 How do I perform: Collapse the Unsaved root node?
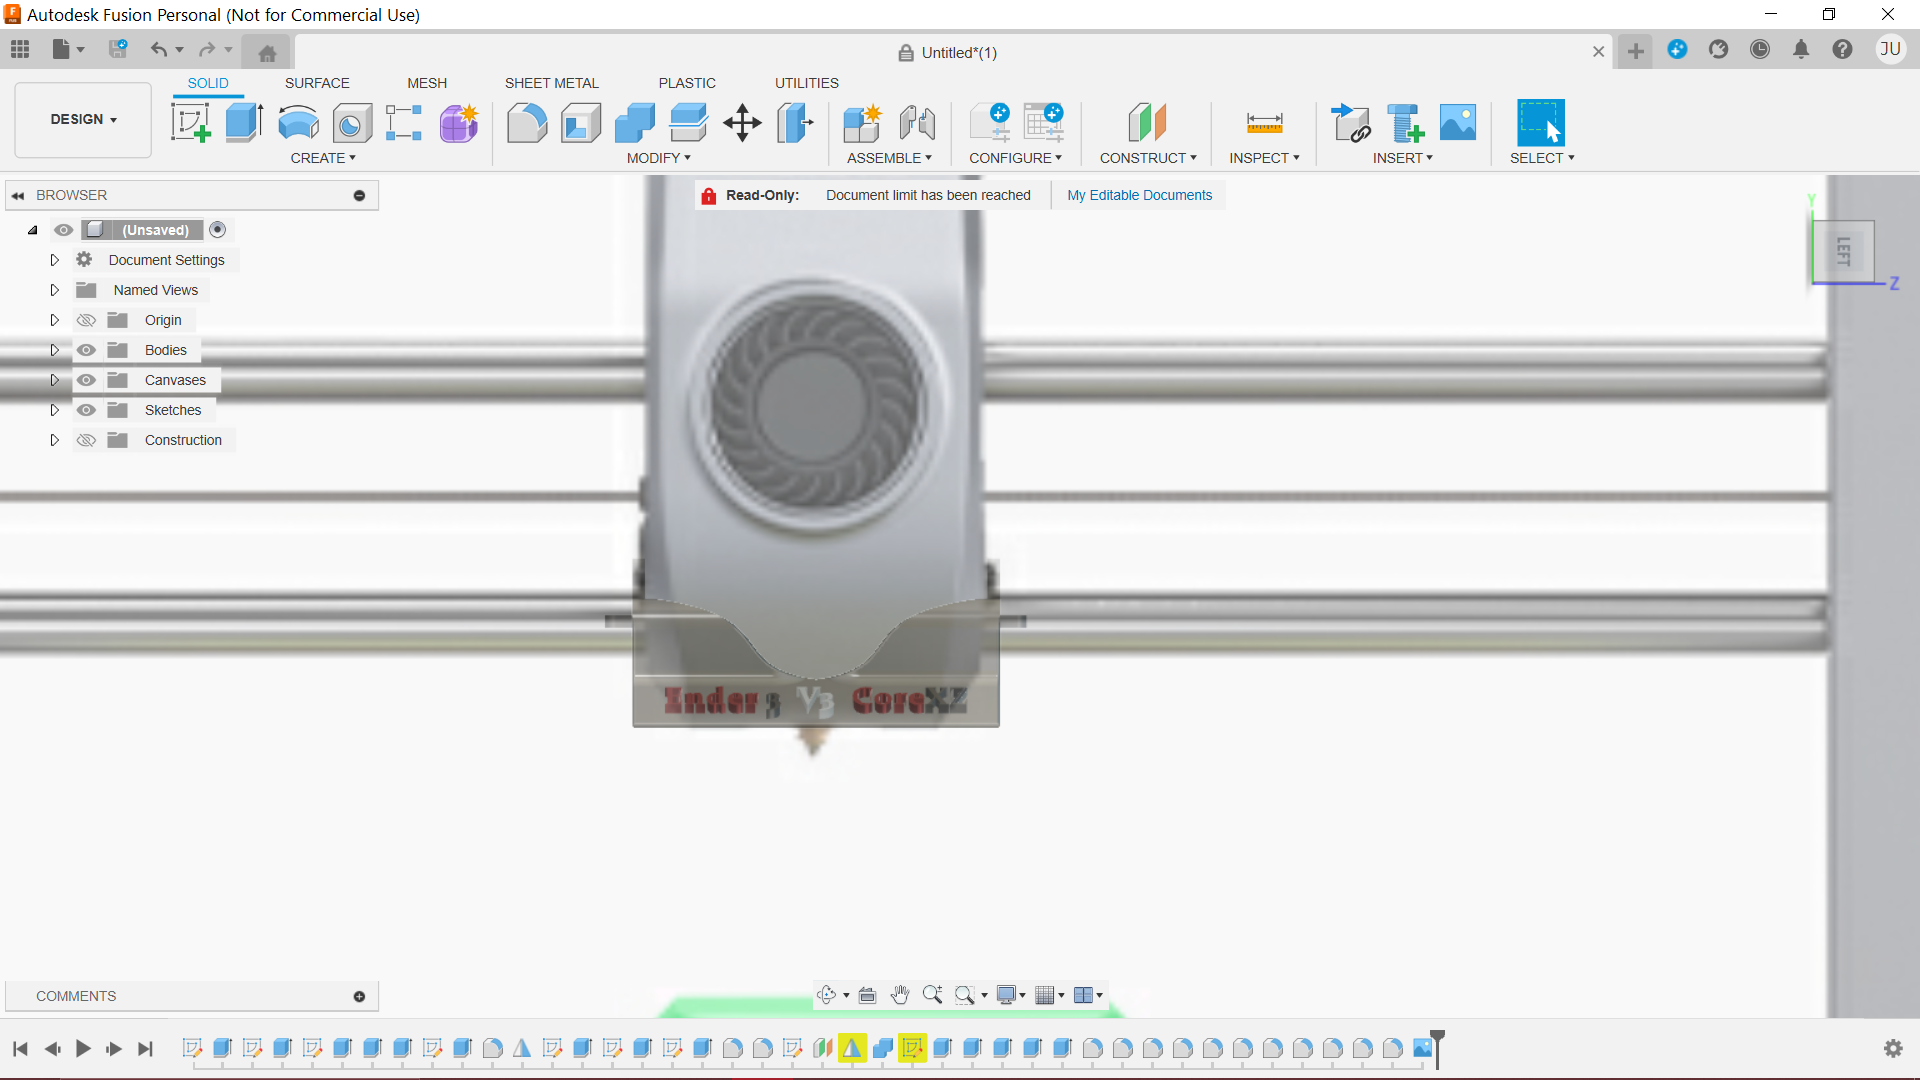click(32, 230)
